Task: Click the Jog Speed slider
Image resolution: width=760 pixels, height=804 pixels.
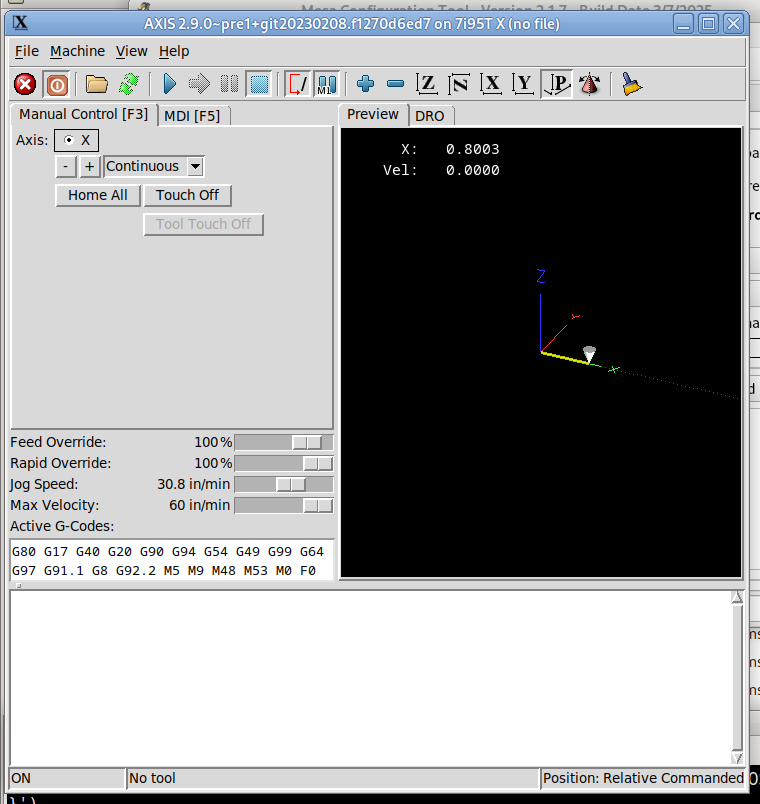Action: click(284, 485)
